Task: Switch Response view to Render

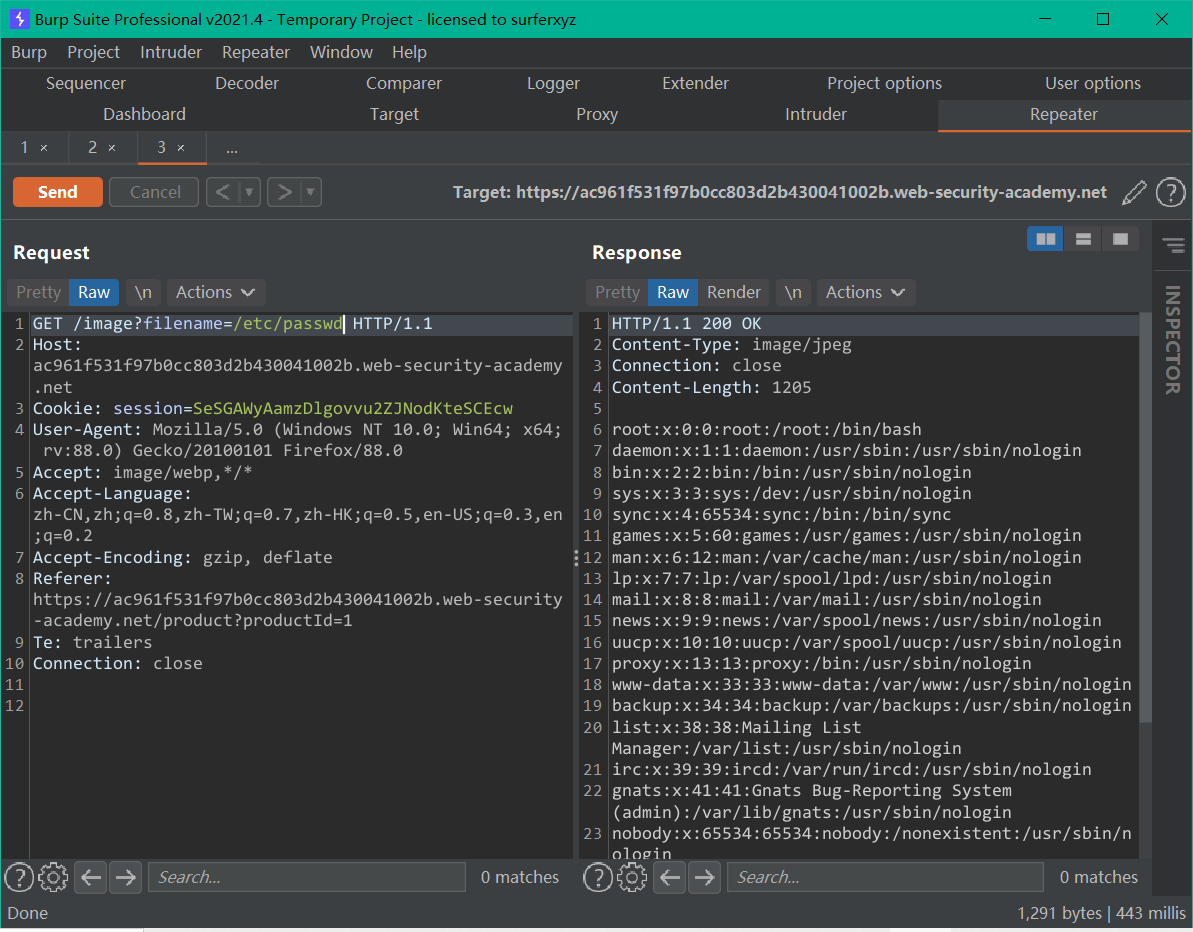Action: [733, 292]
